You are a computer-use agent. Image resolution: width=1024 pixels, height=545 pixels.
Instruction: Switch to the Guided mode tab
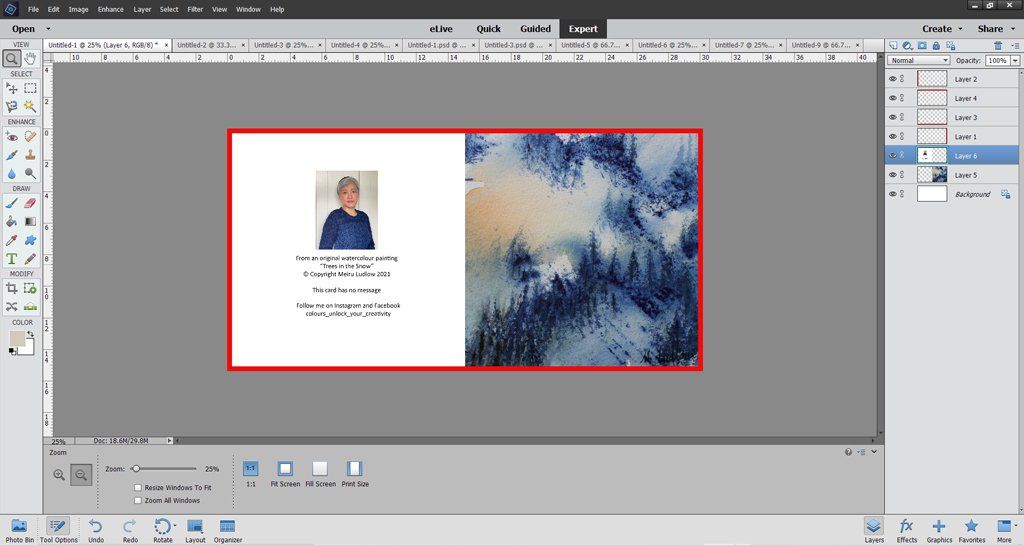coord(535,29)
